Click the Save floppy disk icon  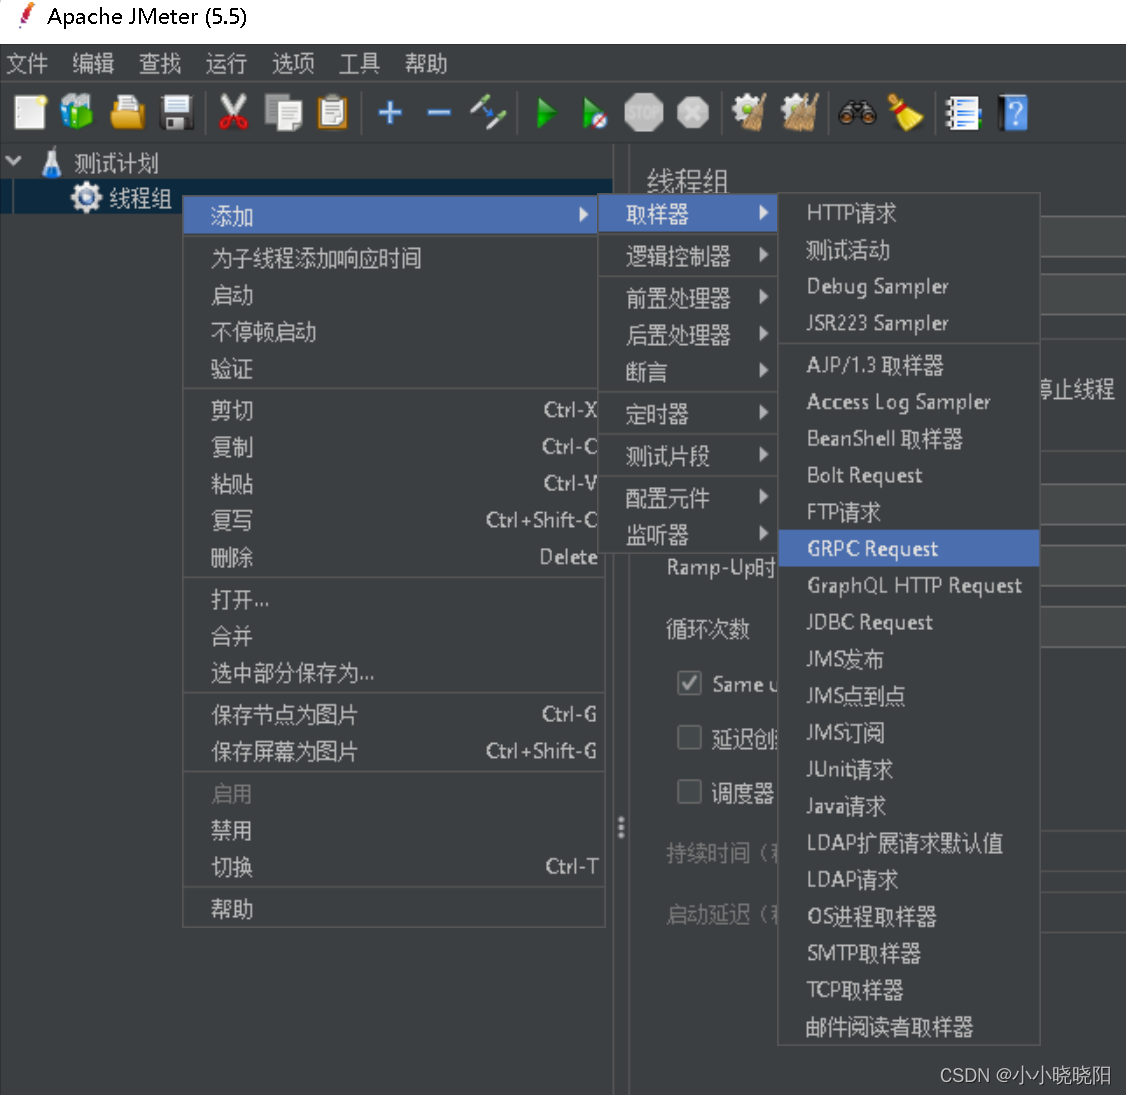(177, 113)
